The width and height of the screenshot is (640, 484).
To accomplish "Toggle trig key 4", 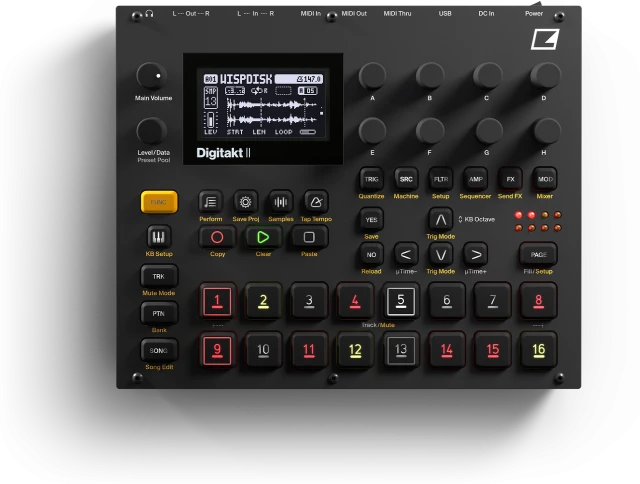I will [x=355, y=301].
